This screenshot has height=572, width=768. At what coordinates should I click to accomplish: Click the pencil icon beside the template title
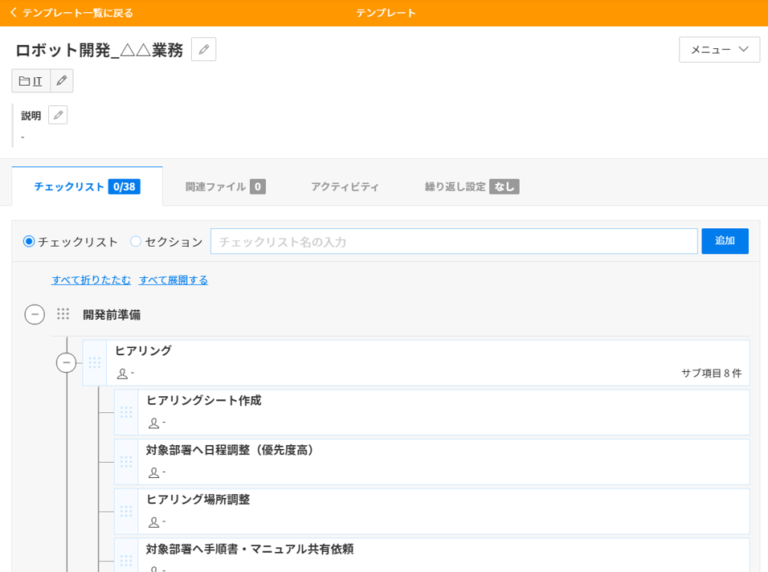(203, 50)
